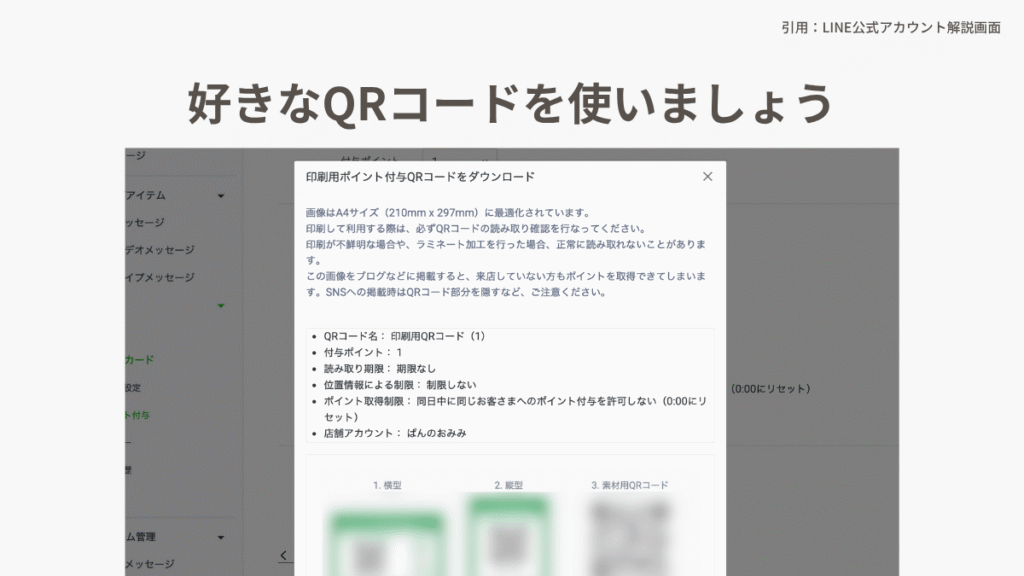Collapse the アイテム section arrow in sidebar

click(221, 196)
